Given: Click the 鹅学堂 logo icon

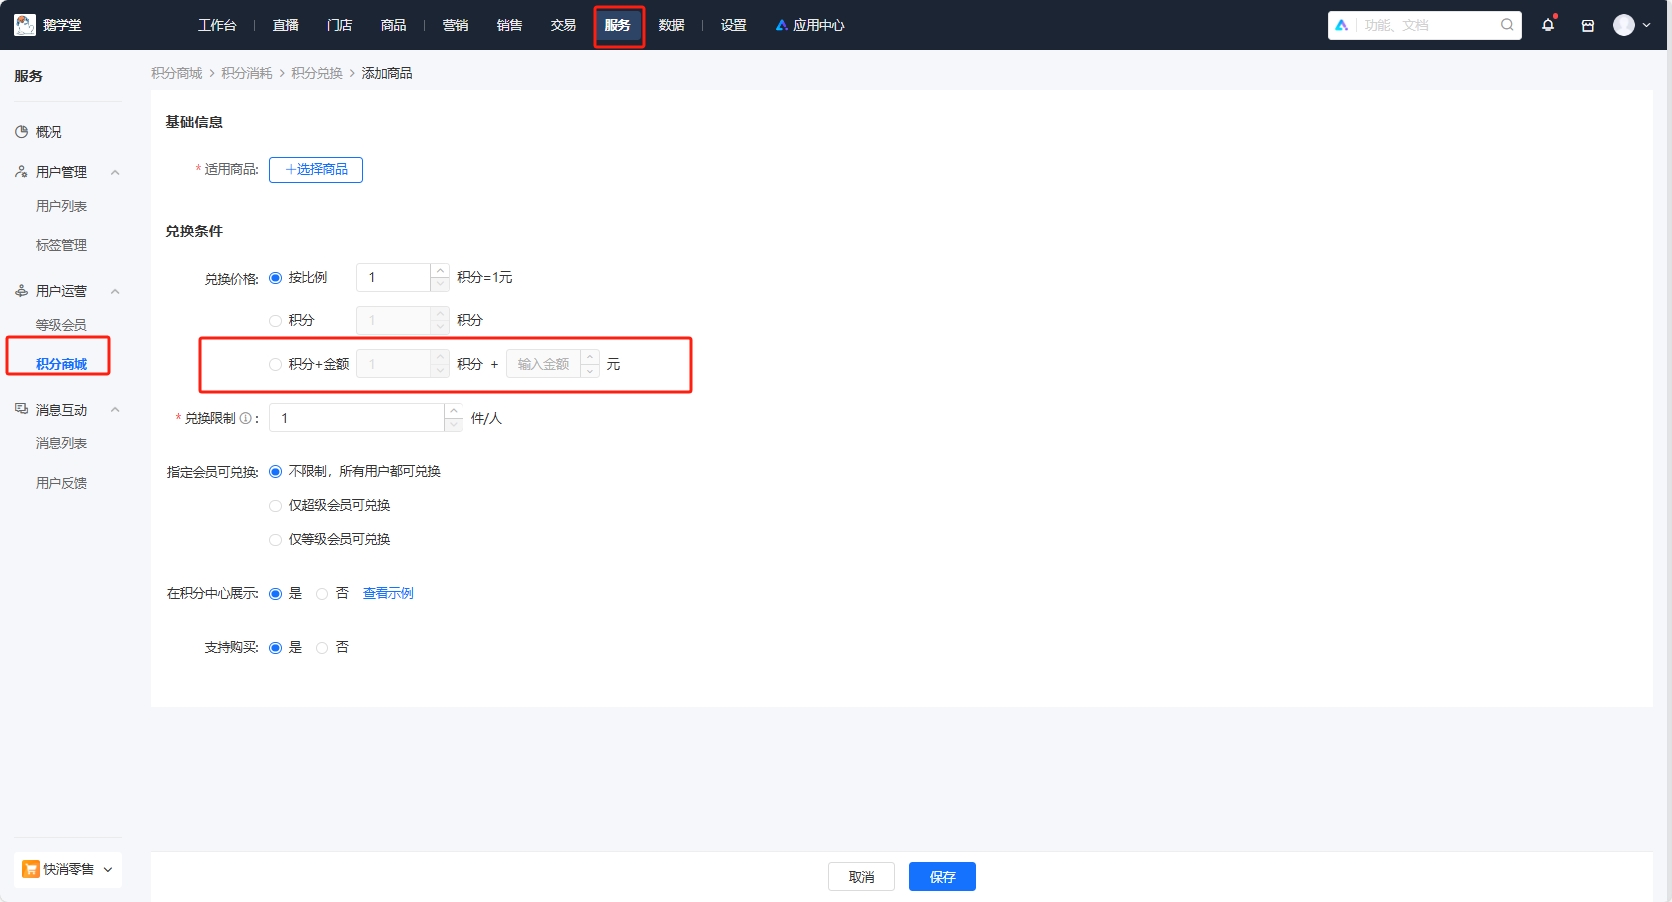Looking at the screenshot, I should (x=25, y=25).
